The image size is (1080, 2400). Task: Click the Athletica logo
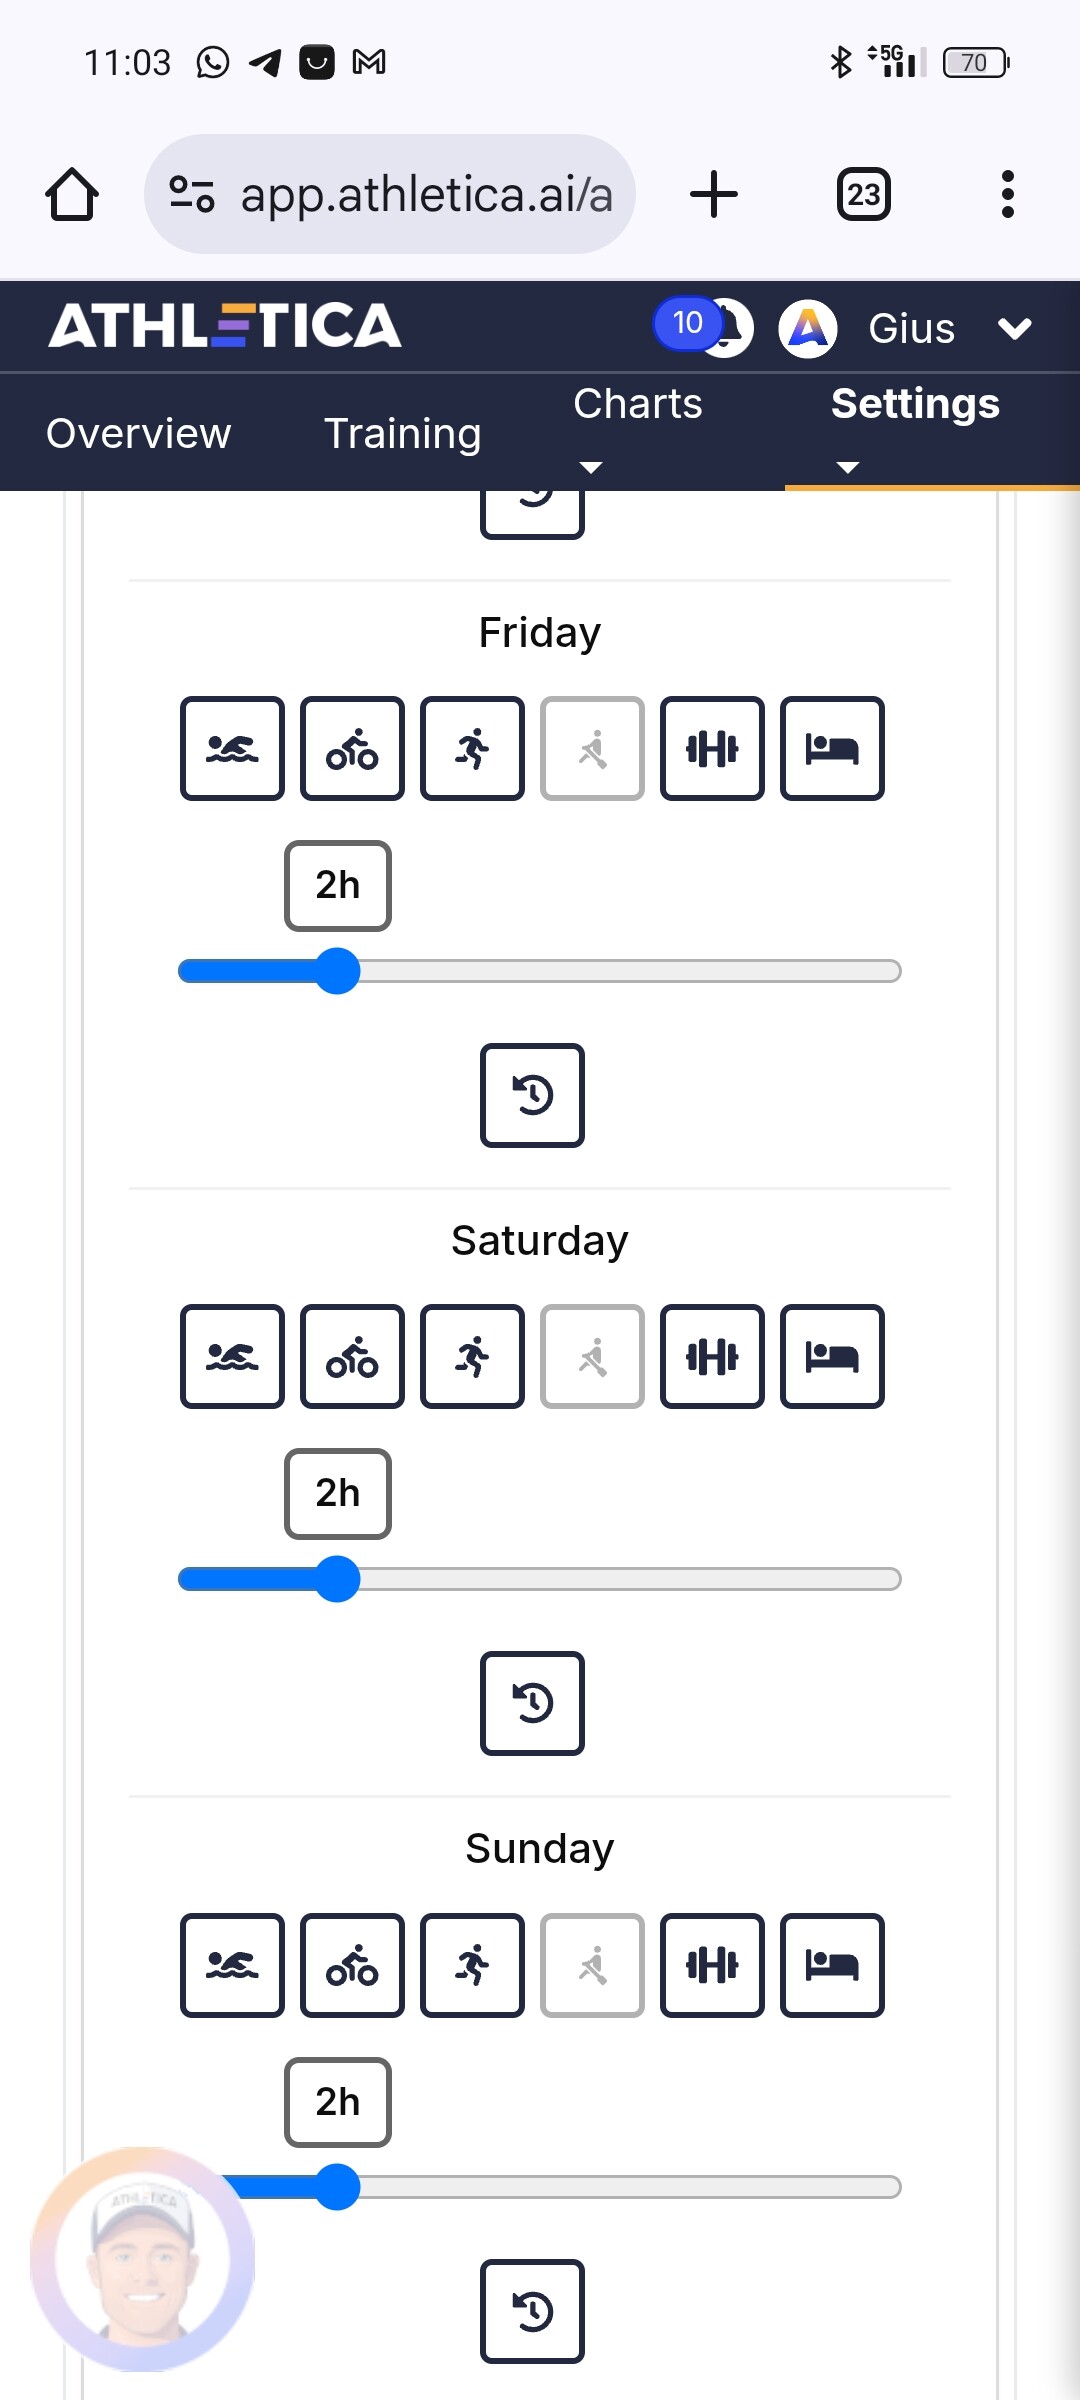(225, 326)
